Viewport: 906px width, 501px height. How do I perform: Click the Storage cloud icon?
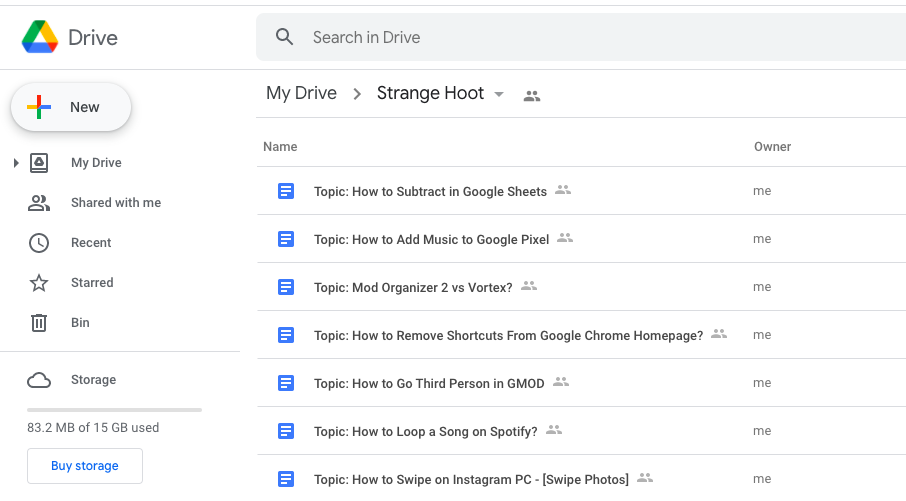[39, 380]
